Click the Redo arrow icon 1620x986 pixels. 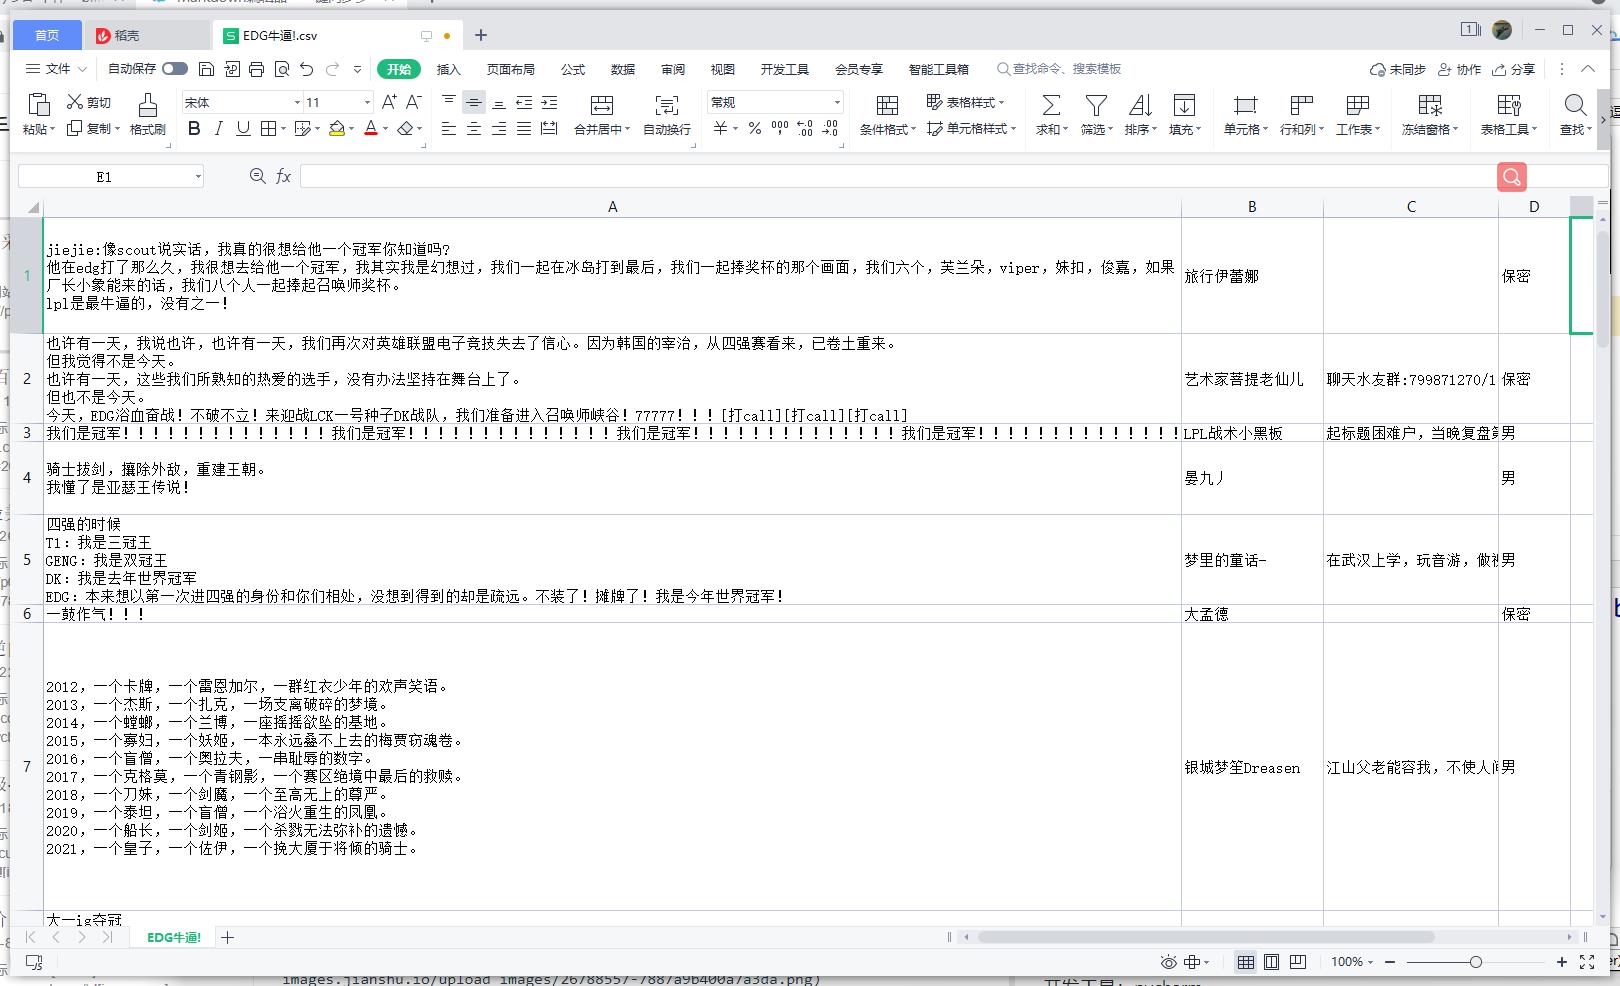[x=333, y=69]
